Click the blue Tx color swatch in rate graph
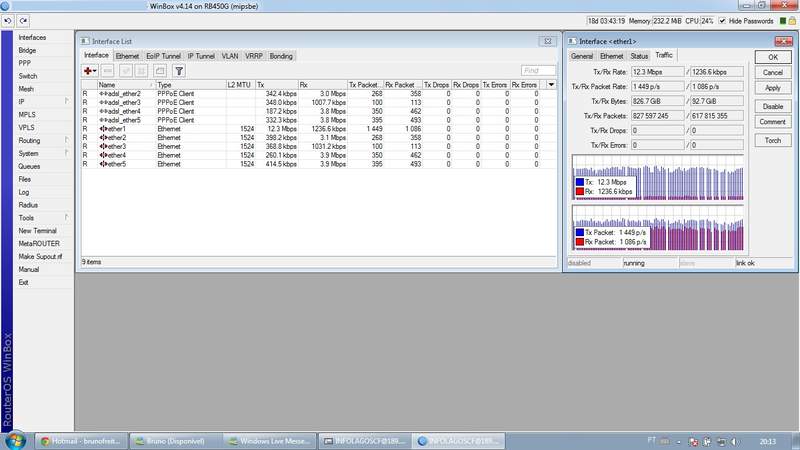This screenshot has height=450, width=800. [x=580, y=182]
